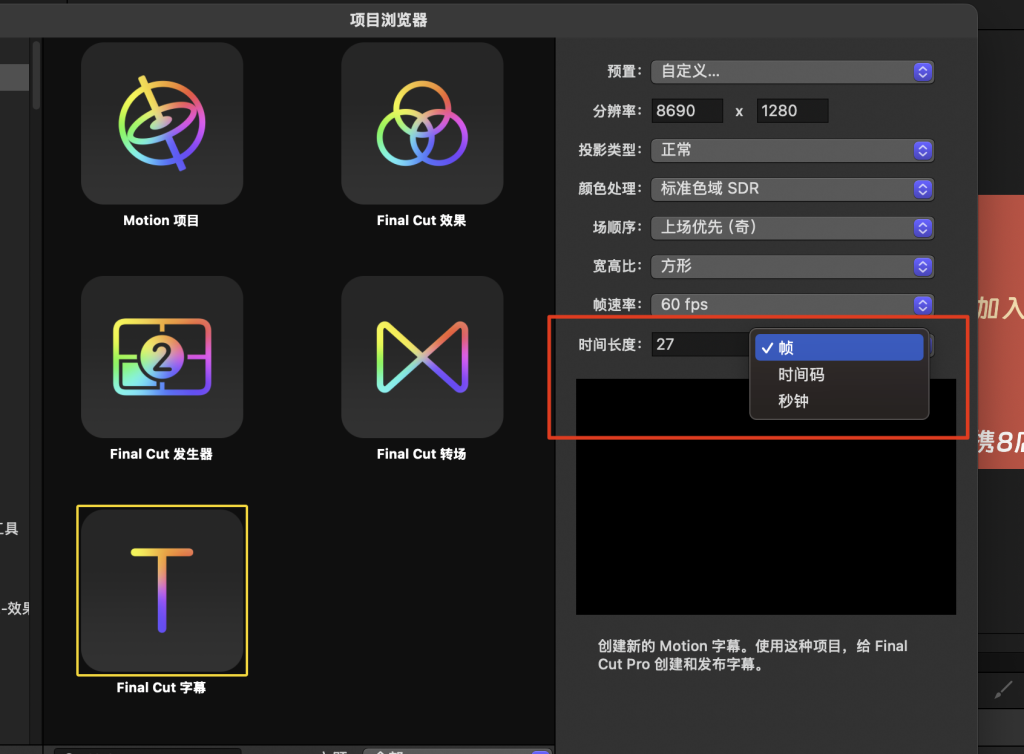Click the black preview area

765,520
